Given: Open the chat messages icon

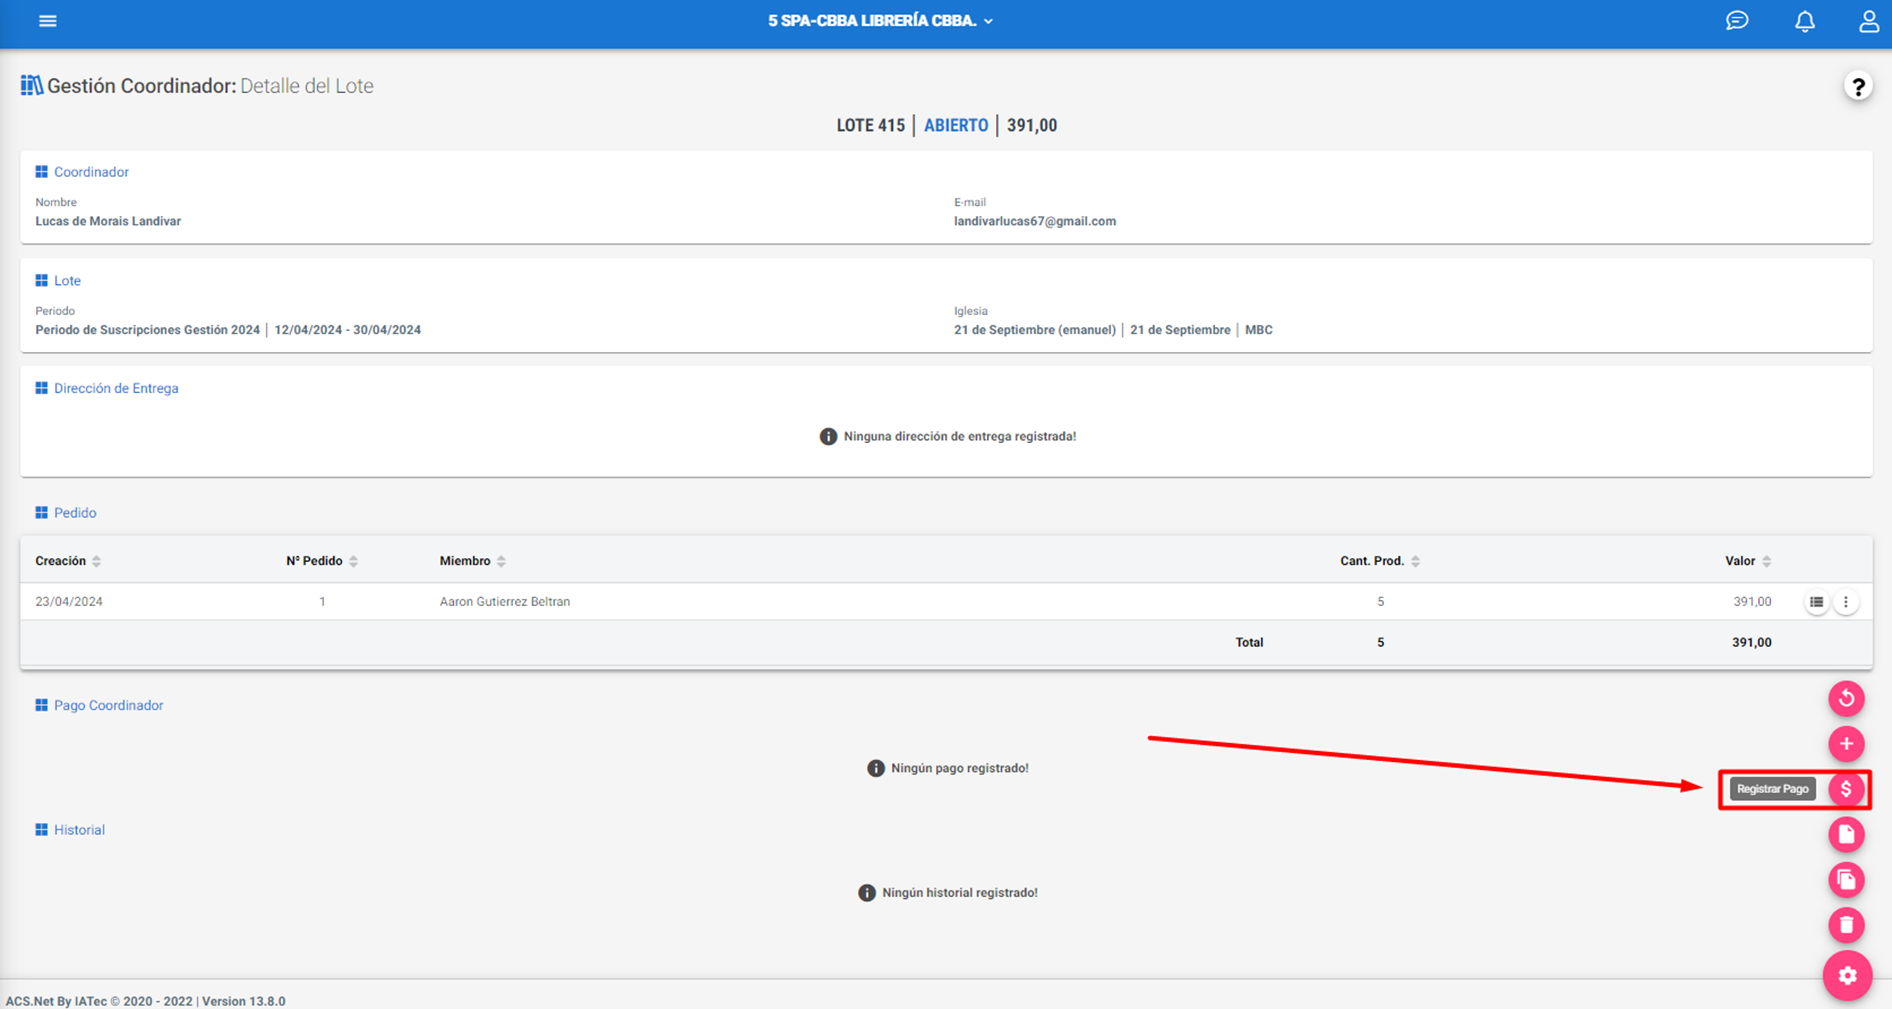Looking at the screenshot, I should click(x=1737, y=21).
